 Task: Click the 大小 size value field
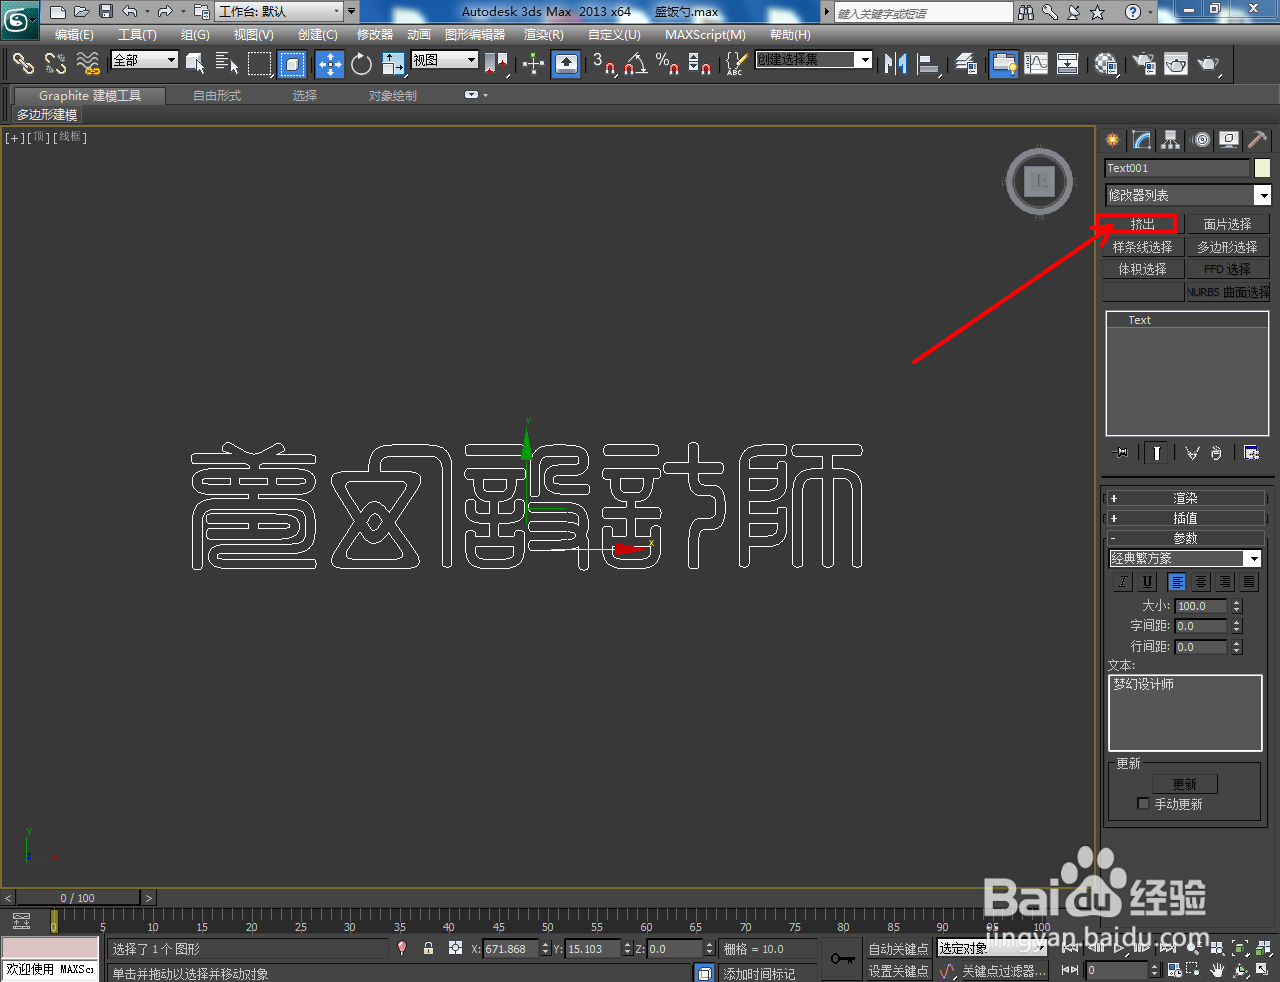[1201, 606]
